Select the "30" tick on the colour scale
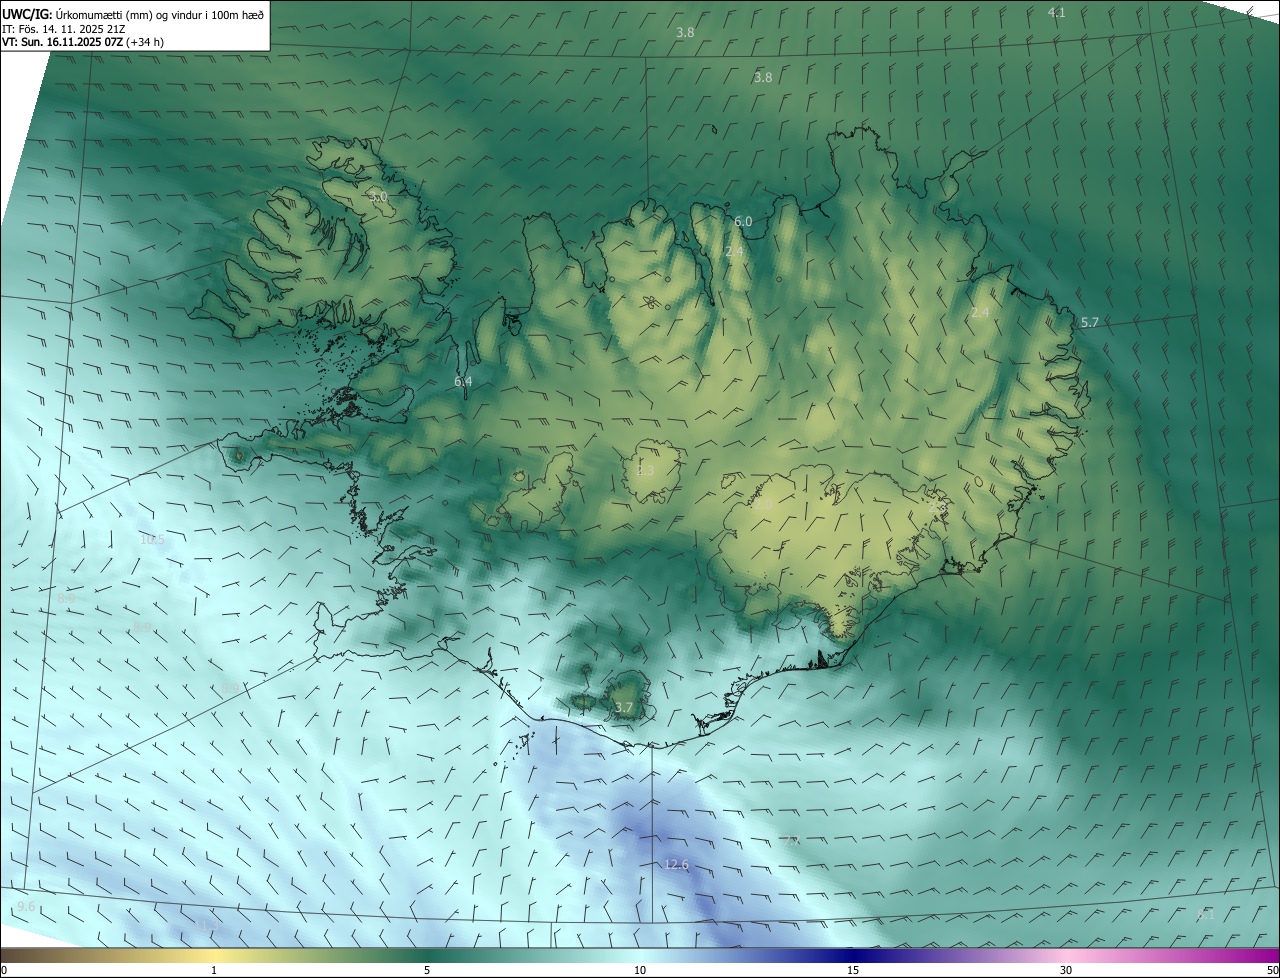 [x=1066, y=970]
